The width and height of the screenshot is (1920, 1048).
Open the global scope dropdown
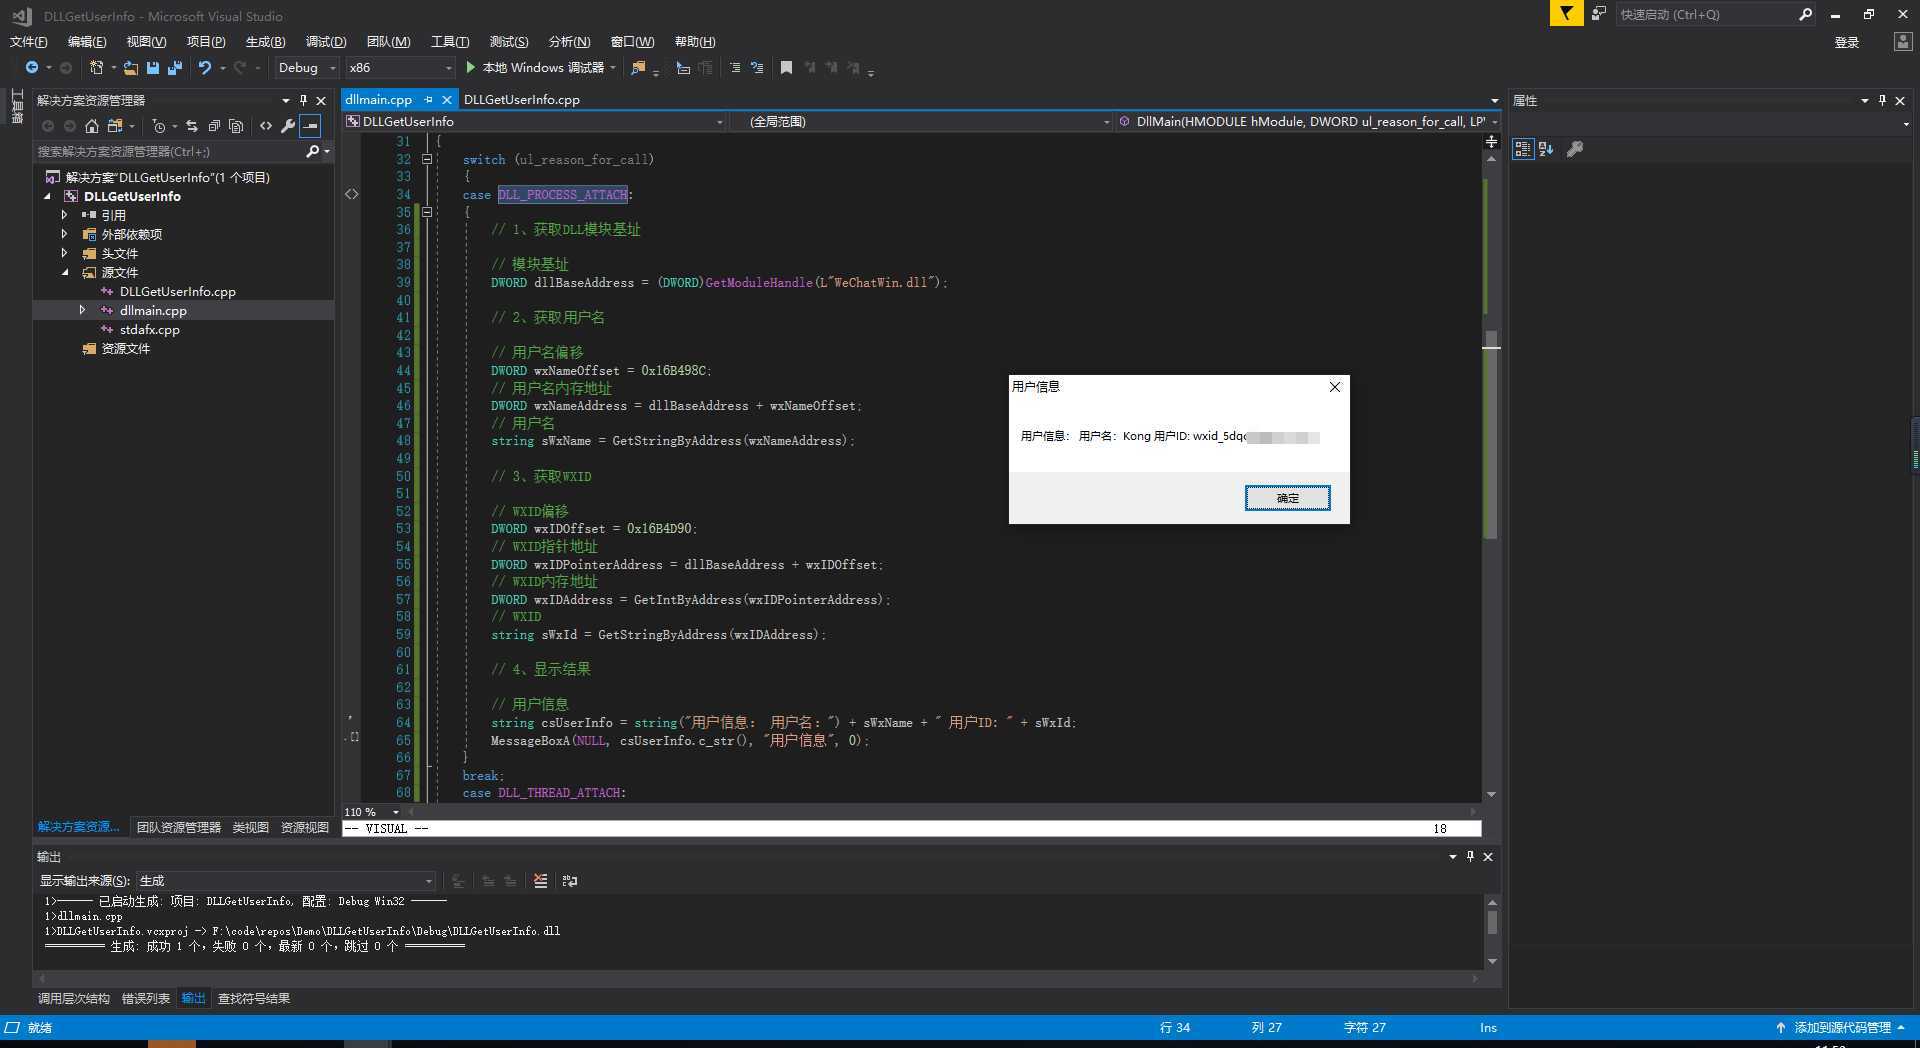(x=920, y=121)
